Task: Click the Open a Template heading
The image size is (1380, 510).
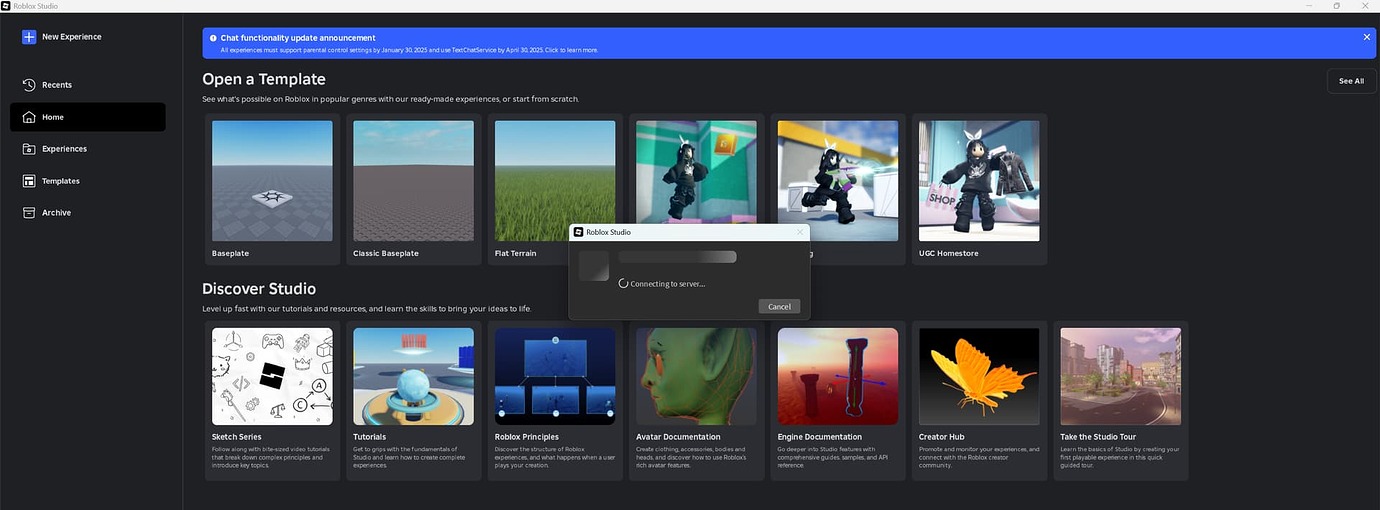Action: click(x=264, y=79)
